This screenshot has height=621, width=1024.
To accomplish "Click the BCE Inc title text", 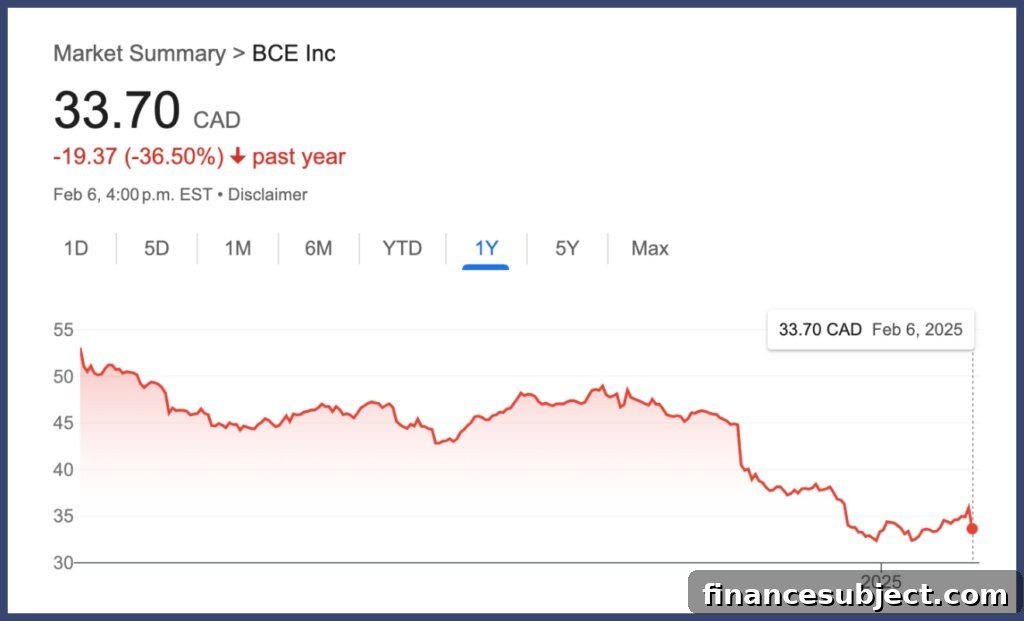I will (x=294, y=54).
